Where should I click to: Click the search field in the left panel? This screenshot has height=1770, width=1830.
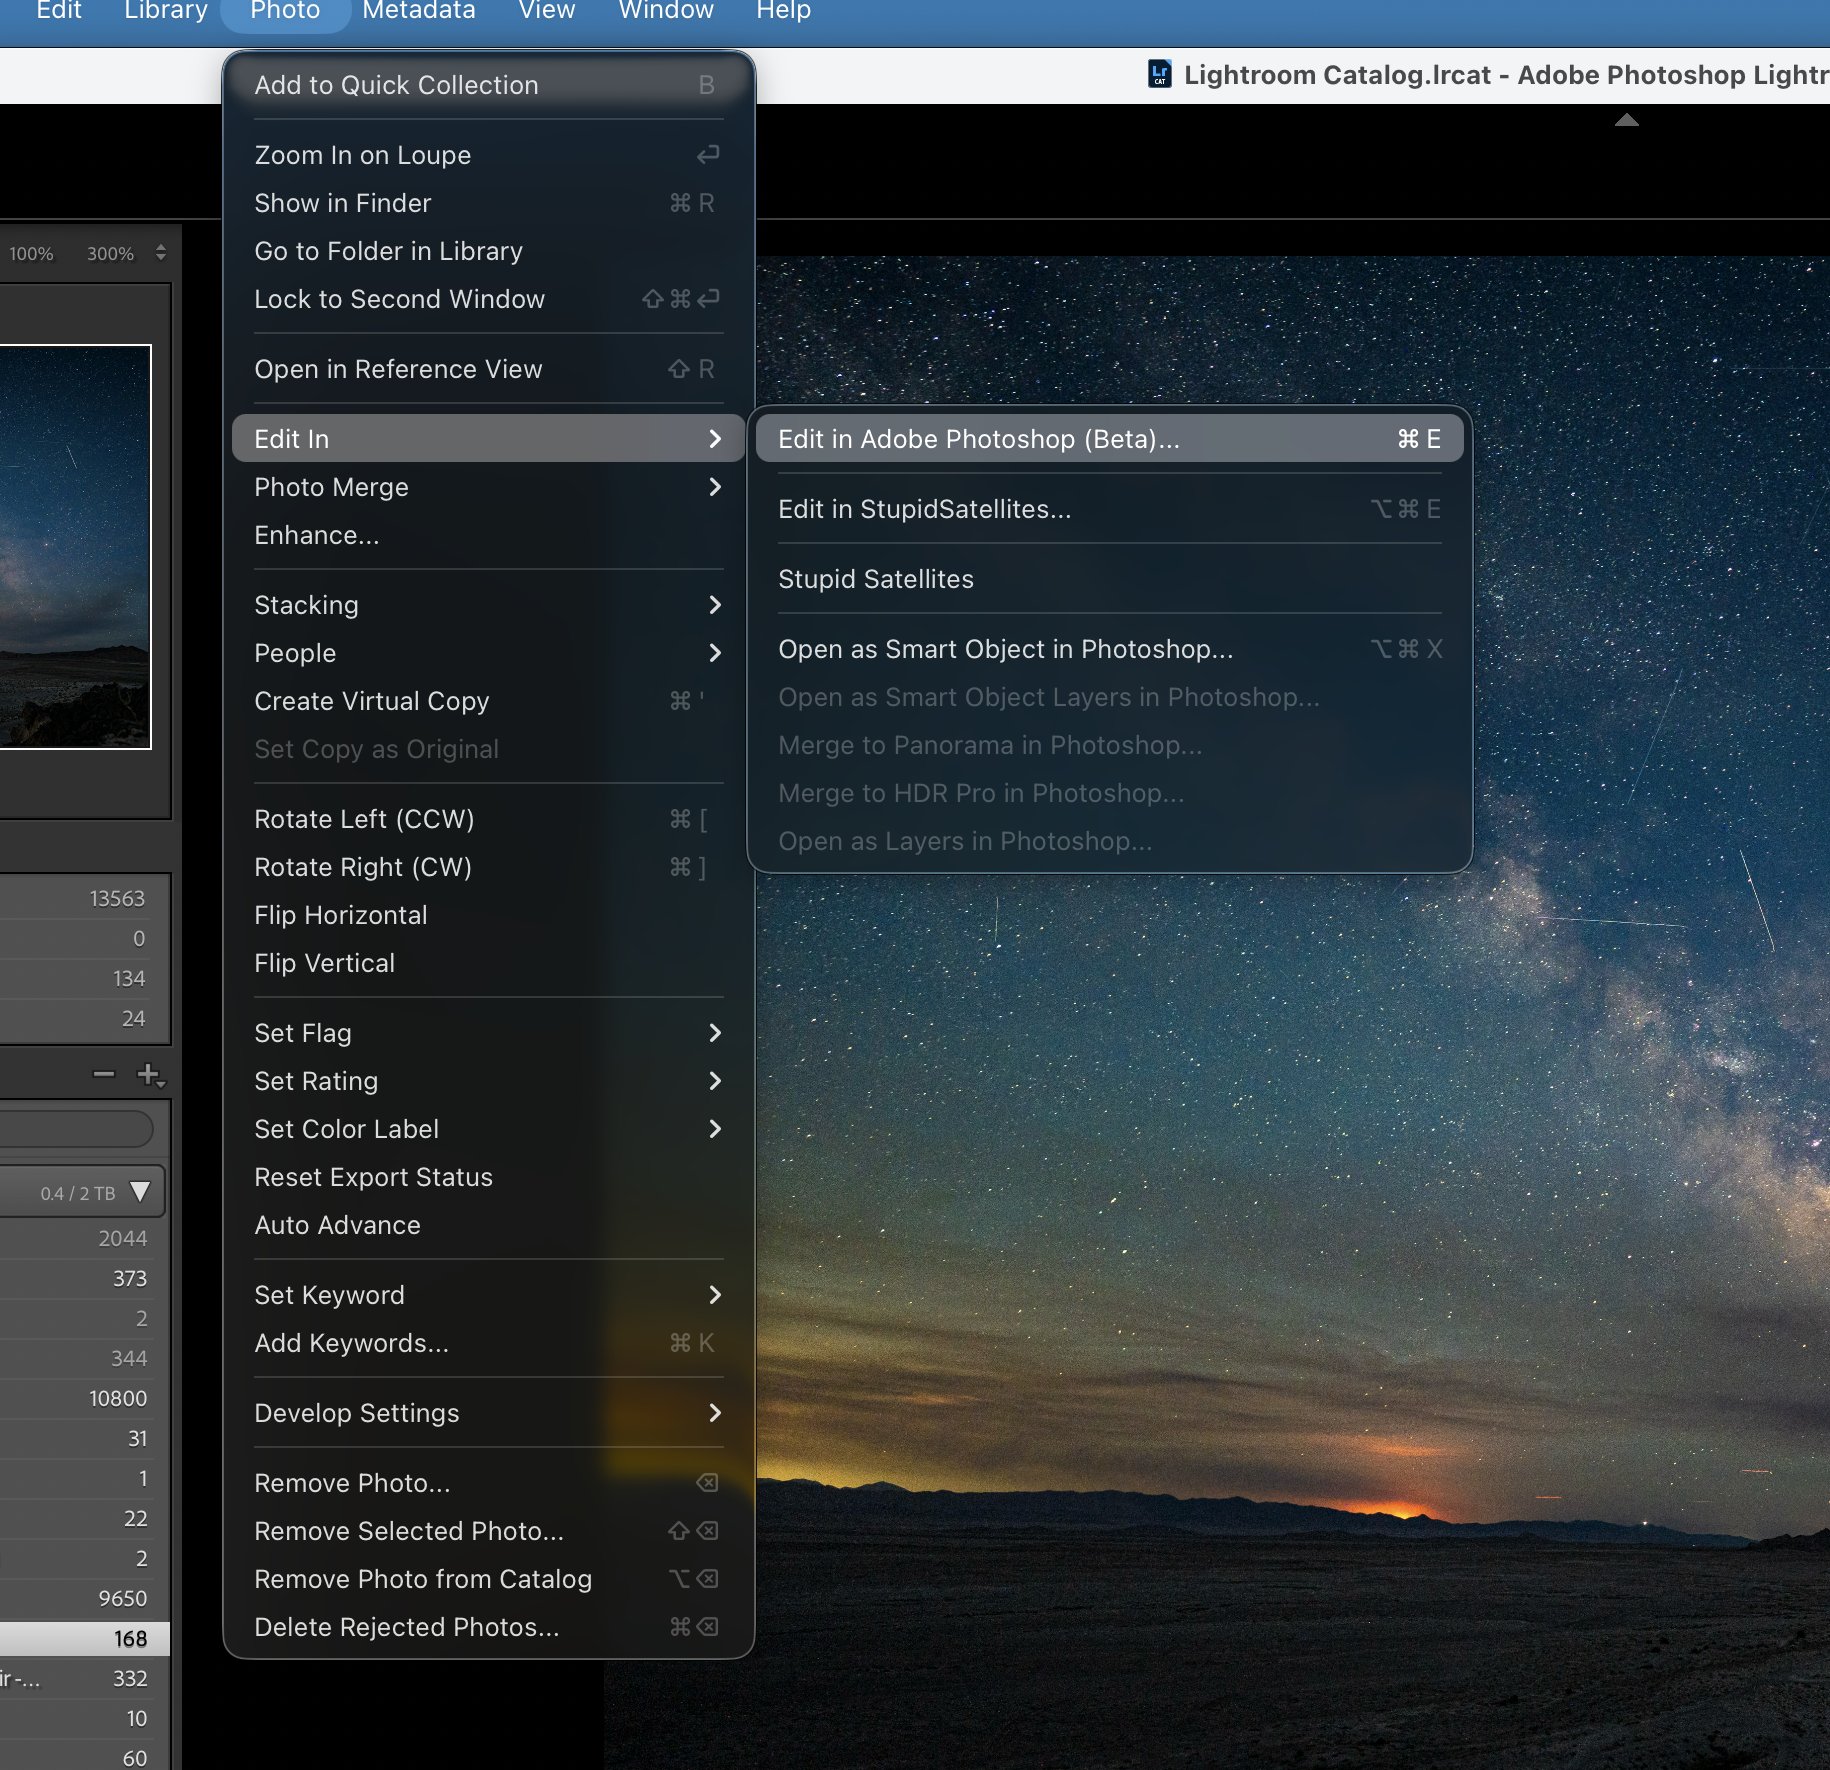[x=76, y=1129]
